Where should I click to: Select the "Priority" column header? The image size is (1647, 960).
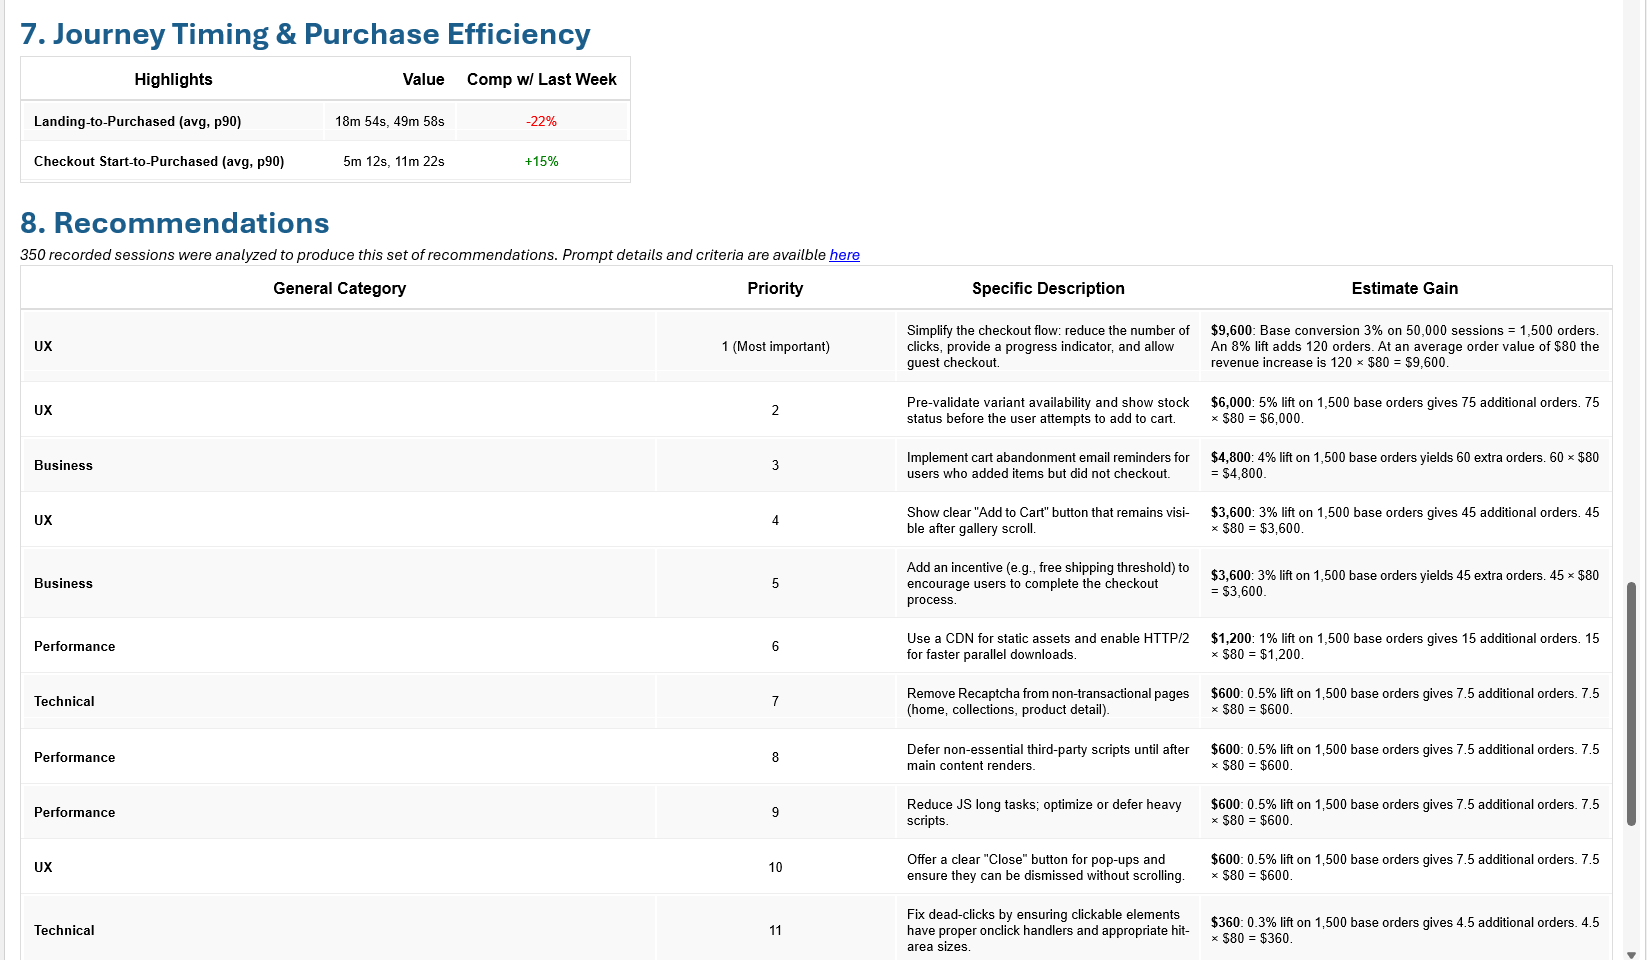(x=775, y=288)
